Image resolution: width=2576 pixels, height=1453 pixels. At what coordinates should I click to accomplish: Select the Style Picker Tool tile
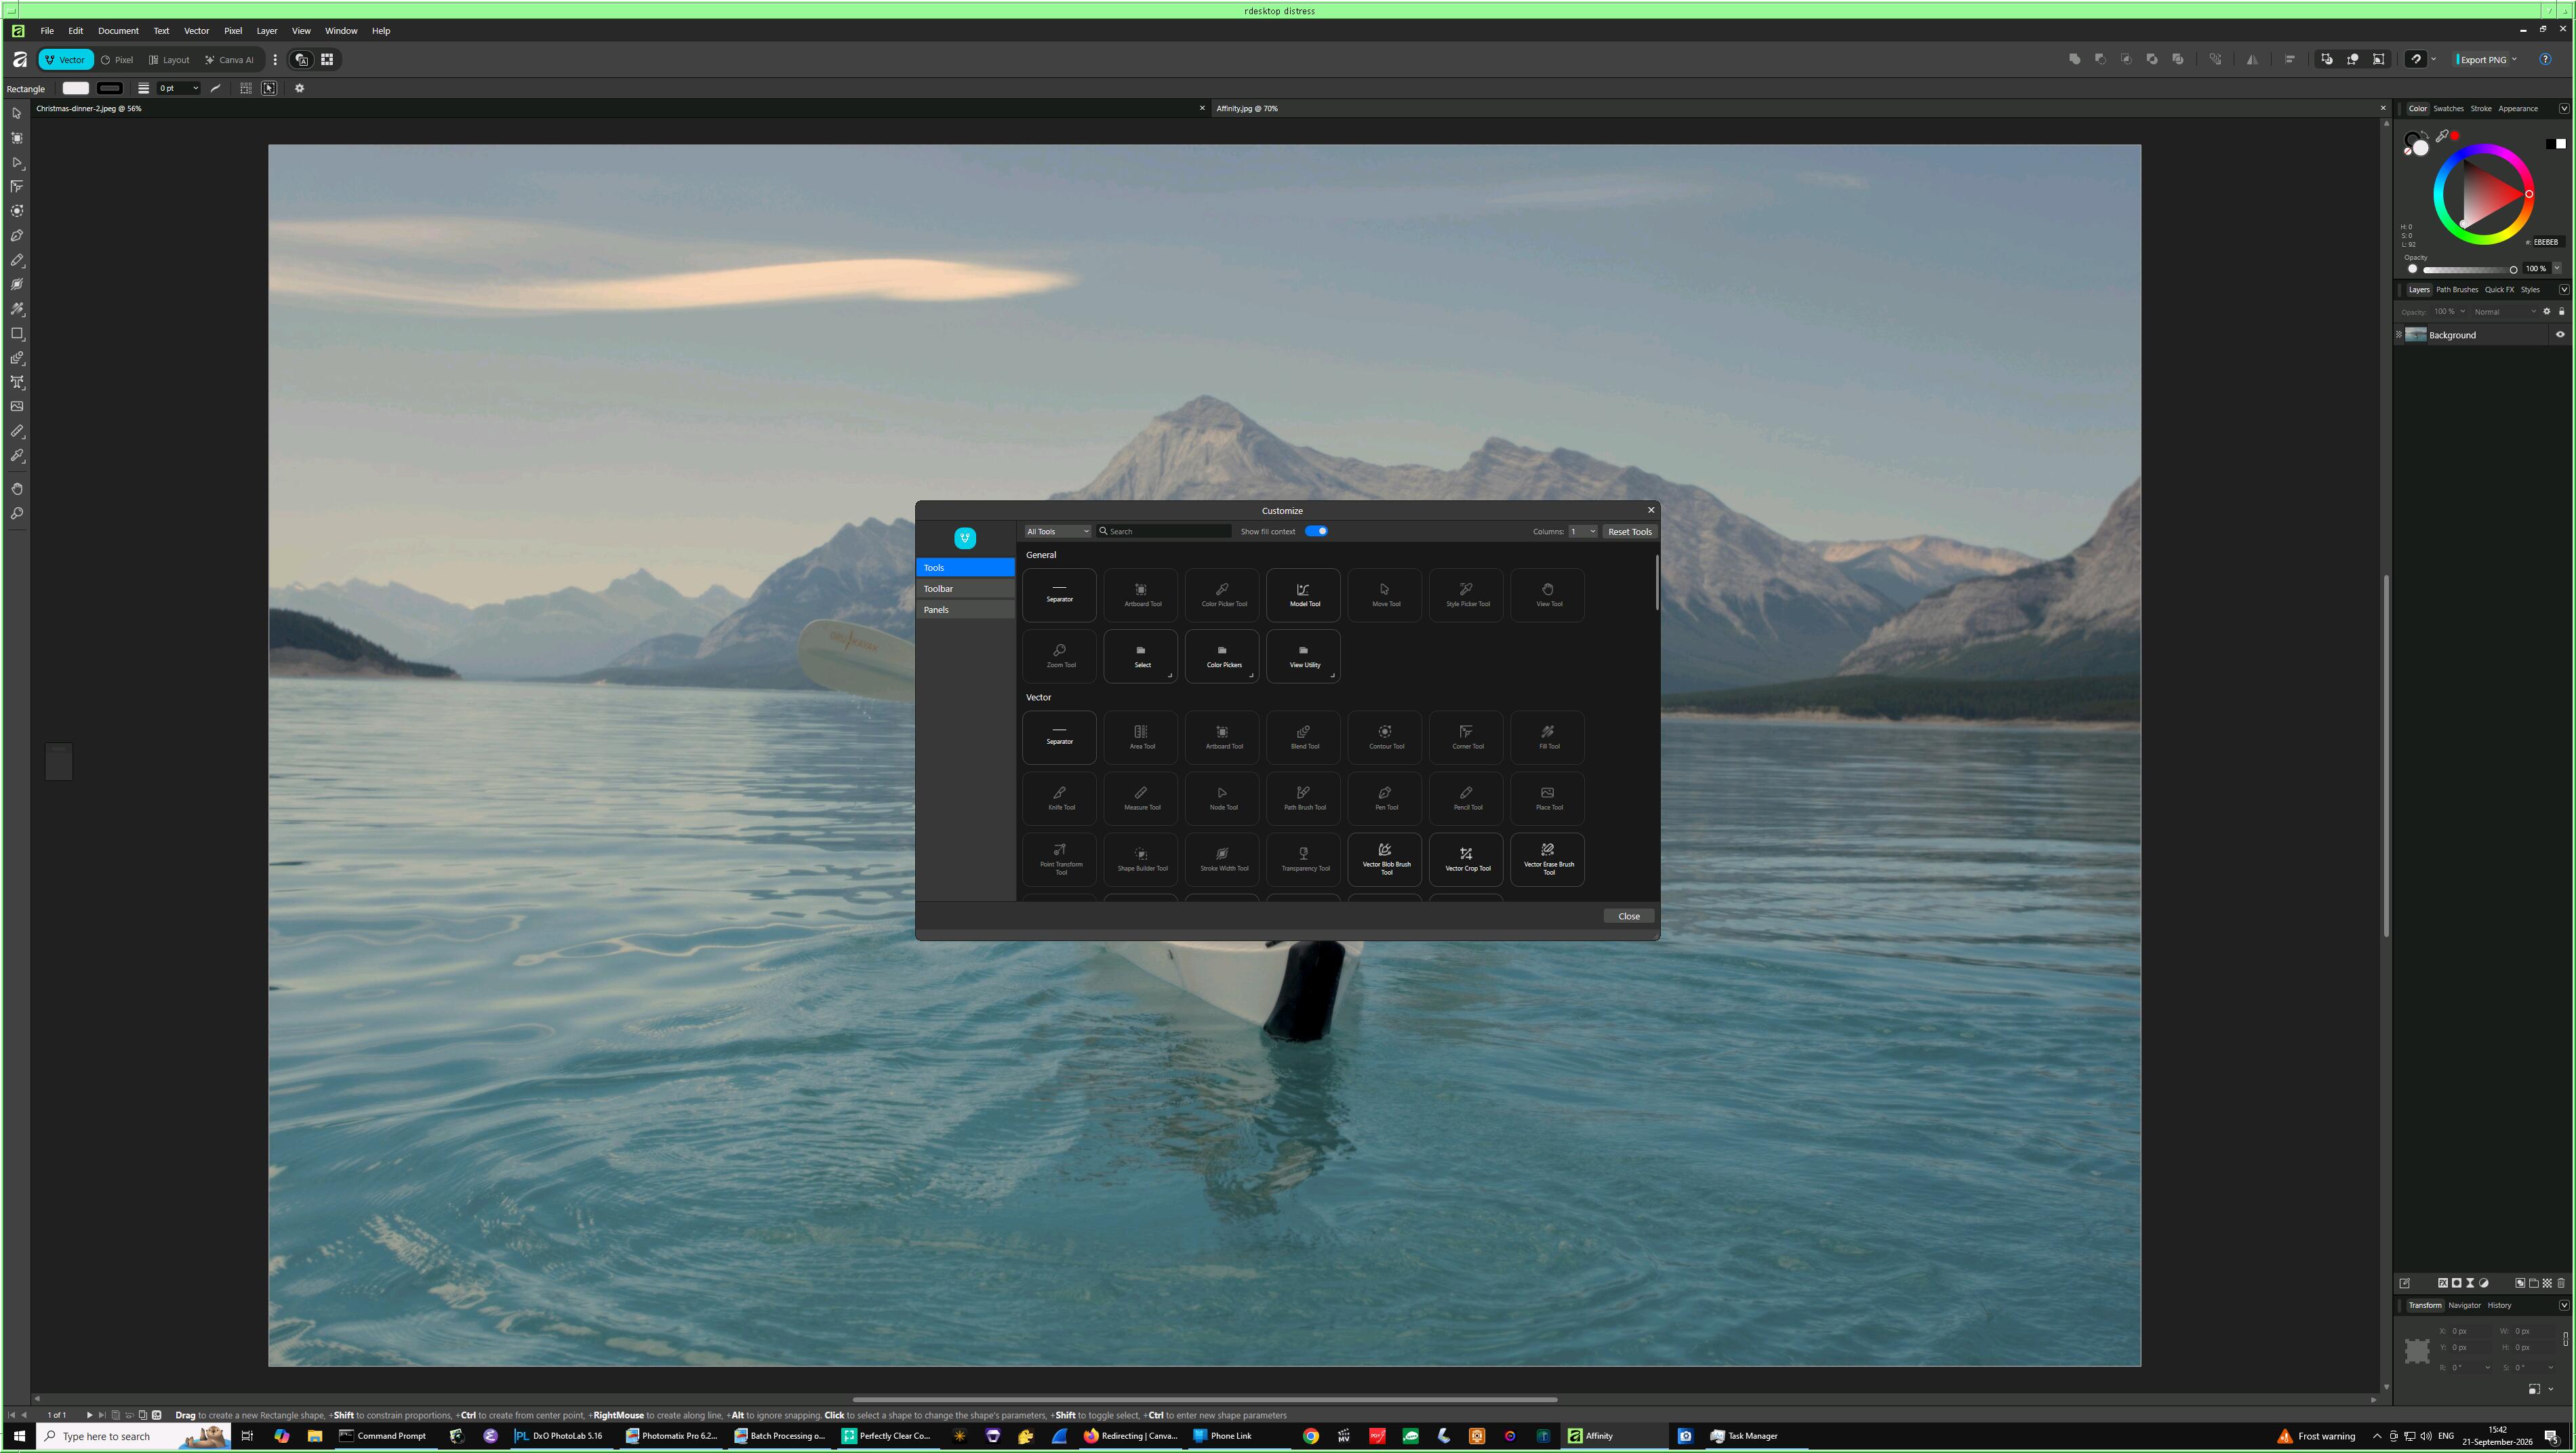point(1466,595)
